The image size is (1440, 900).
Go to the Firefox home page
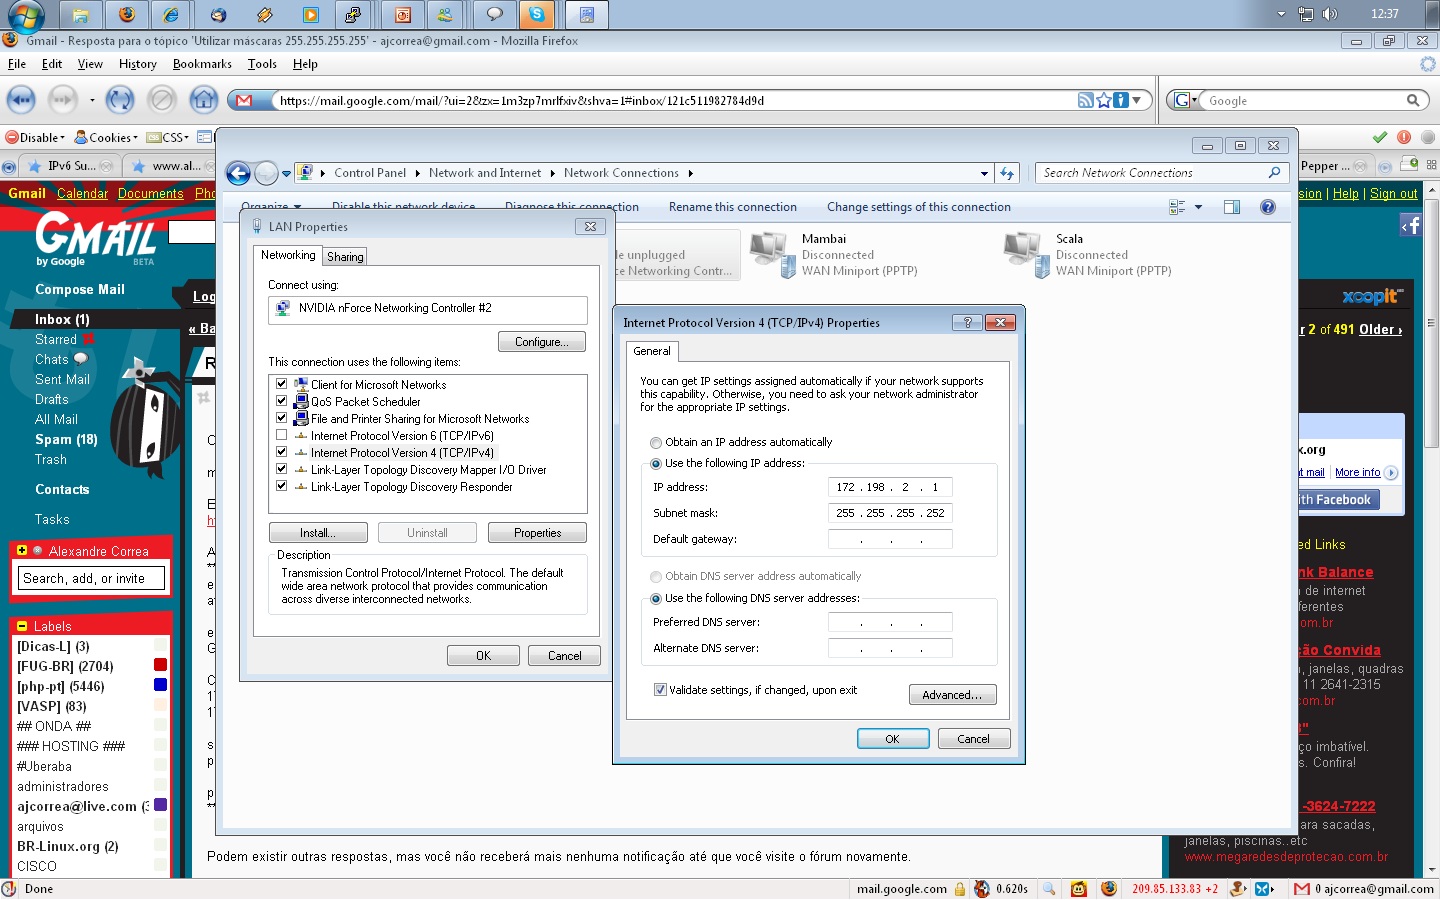point(204,100)
